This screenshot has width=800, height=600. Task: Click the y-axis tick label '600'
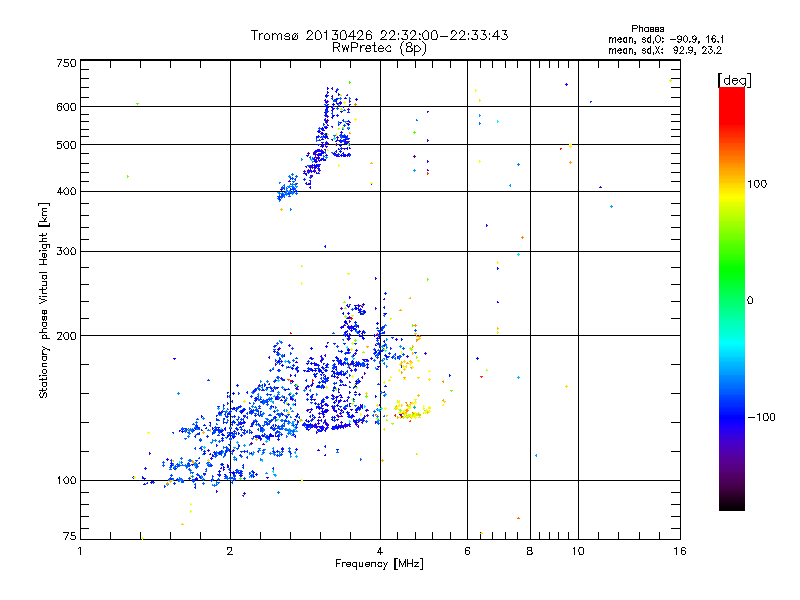pos(66,107)
